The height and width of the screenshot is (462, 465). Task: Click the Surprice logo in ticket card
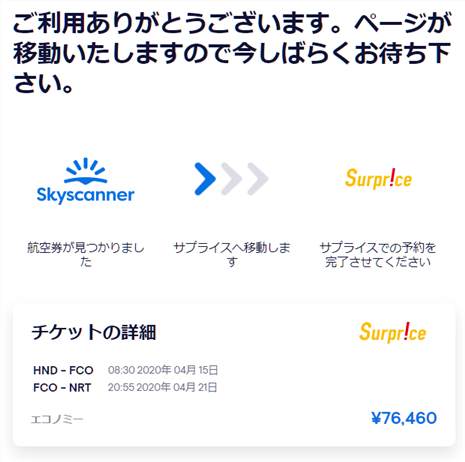pos(393,332)
